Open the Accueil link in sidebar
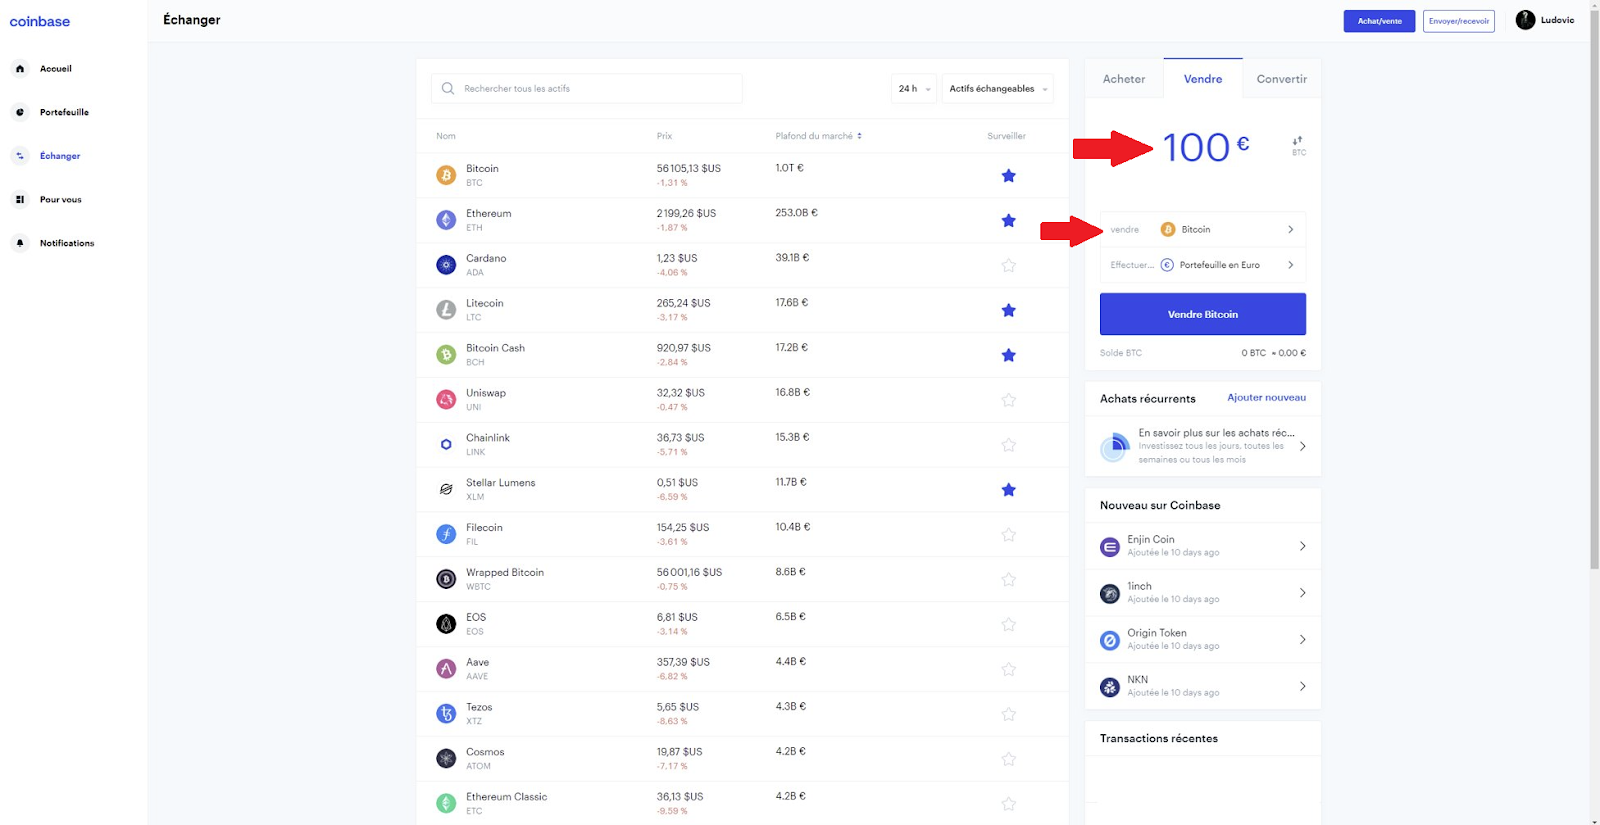 point(56,69)
